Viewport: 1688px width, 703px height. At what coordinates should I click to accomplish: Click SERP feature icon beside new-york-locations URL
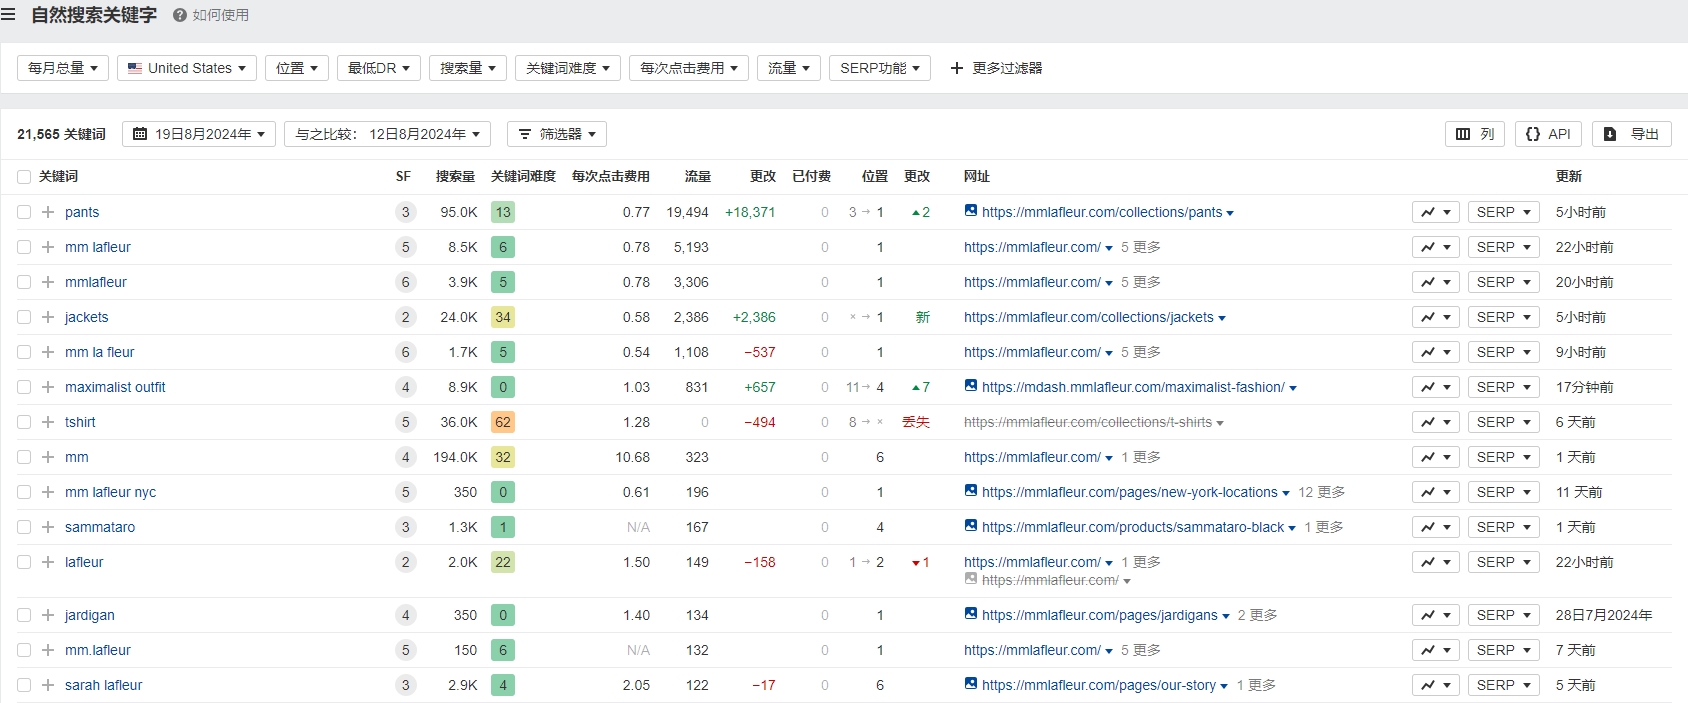[971, 491]
